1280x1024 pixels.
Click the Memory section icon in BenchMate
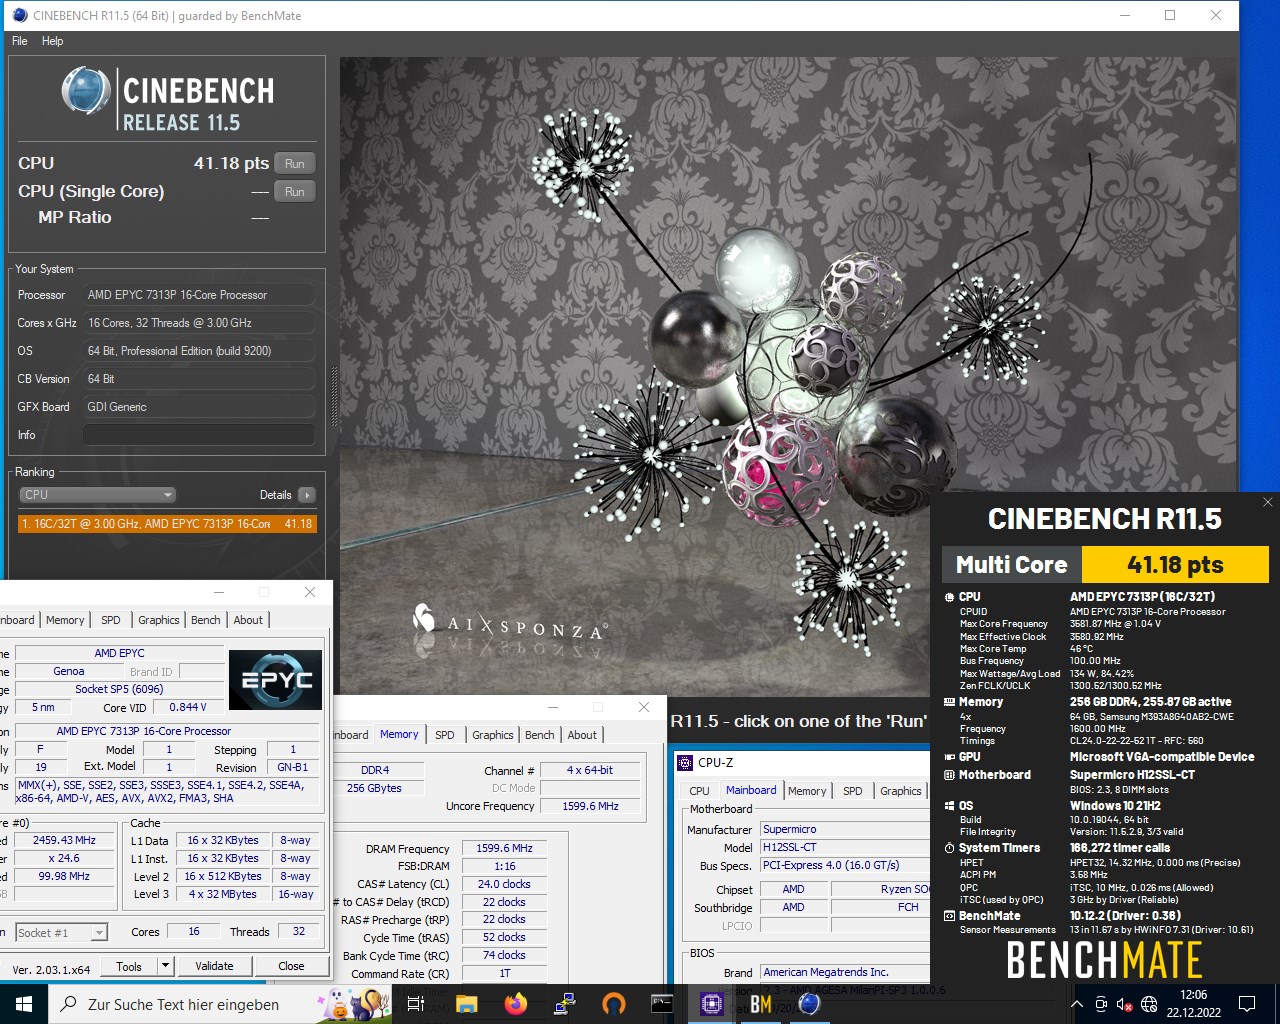tap(950, 702)
